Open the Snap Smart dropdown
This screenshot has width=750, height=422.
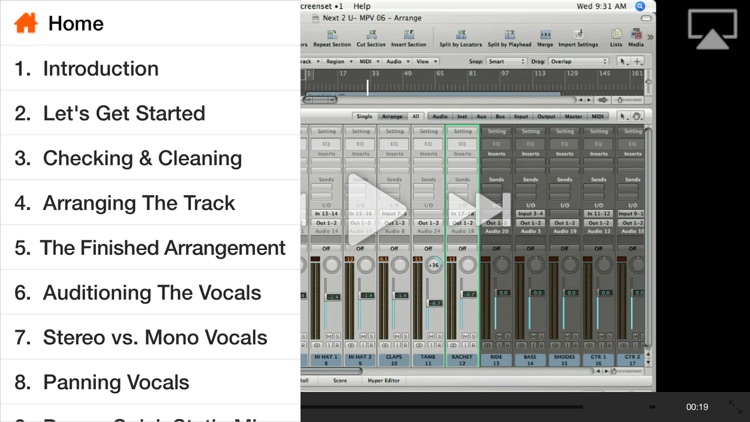click(506, 61)
